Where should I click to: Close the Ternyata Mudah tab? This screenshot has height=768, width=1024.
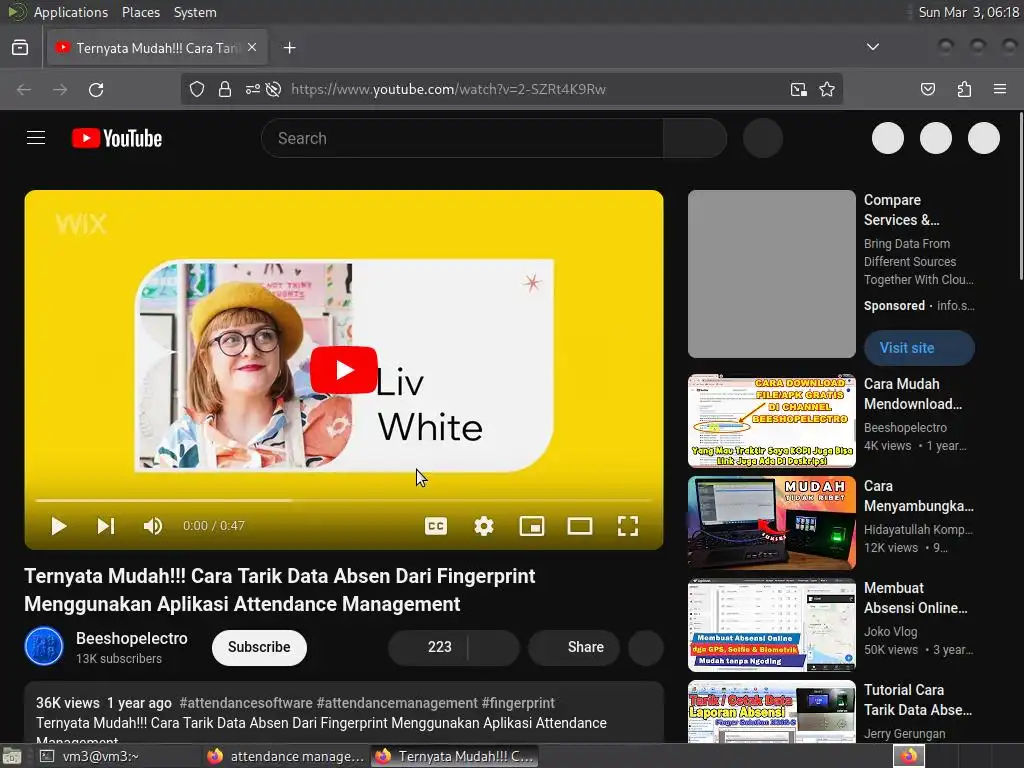point(252,47)
